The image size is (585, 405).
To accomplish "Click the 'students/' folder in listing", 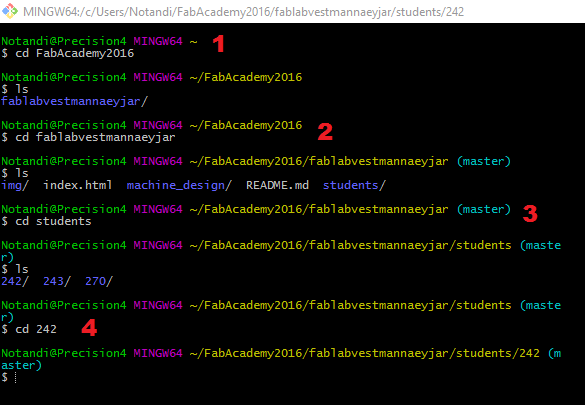I will point(354,185).
